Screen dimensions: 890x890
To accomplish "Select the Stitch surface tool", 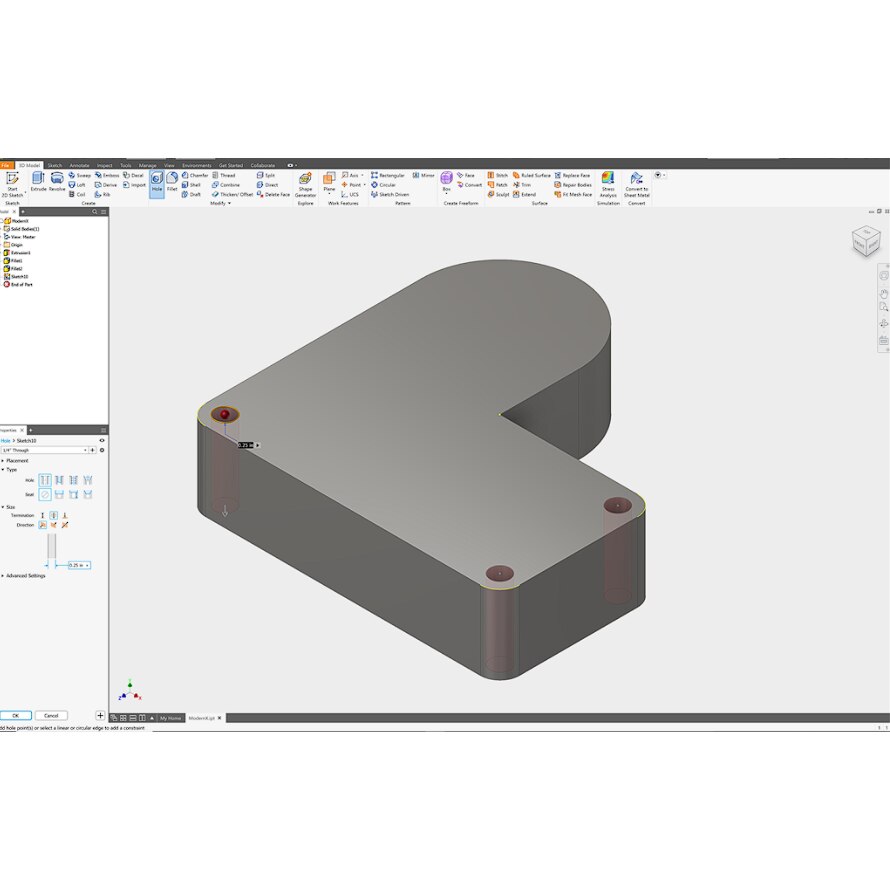I will click(x=498, y=175).
